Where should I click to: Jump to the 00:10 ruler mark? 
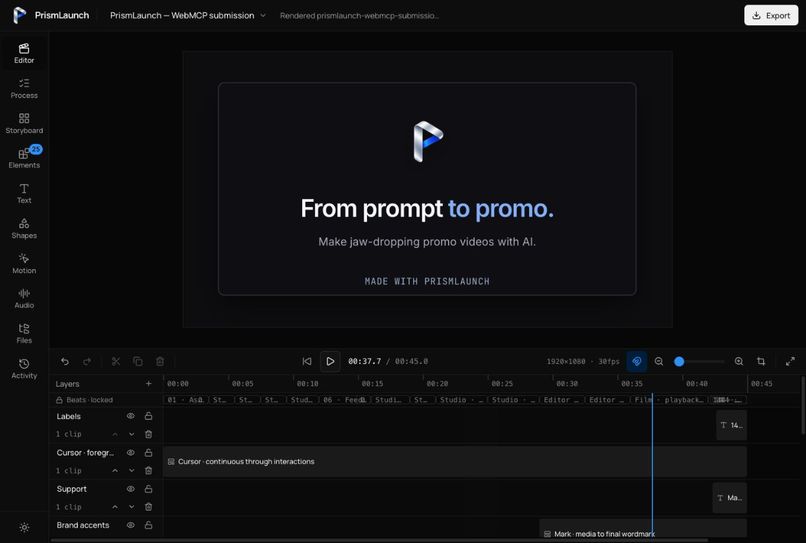pos(307,384)
